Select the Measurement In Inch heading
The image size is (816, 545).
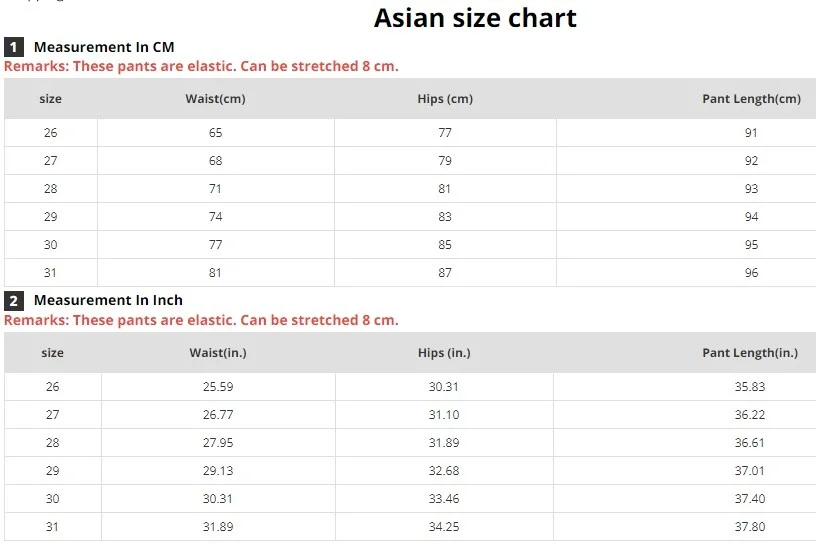click(x=108, y=300)
